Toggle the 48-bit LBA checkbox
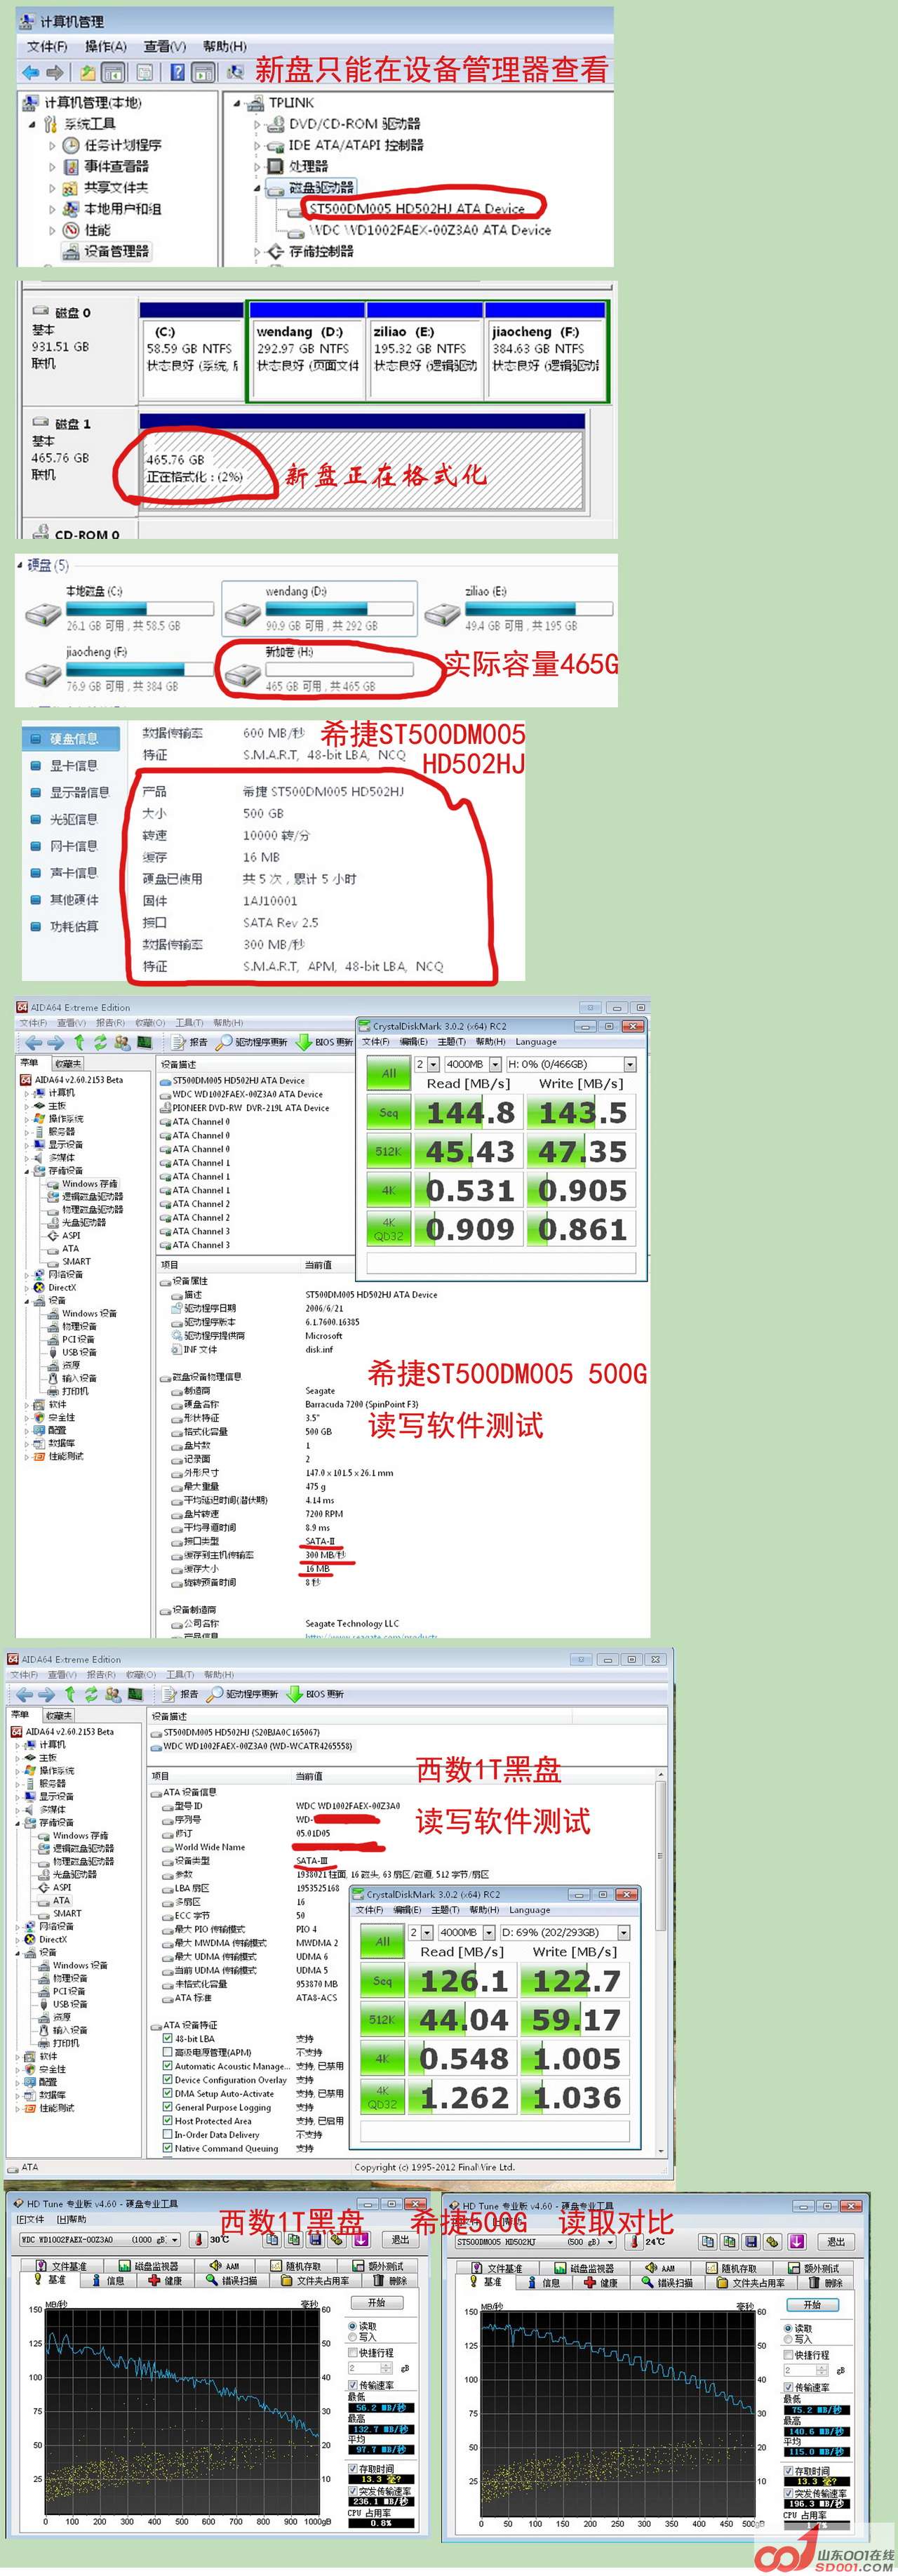Screen dimensions: 898x2576 pos(168,2038)
